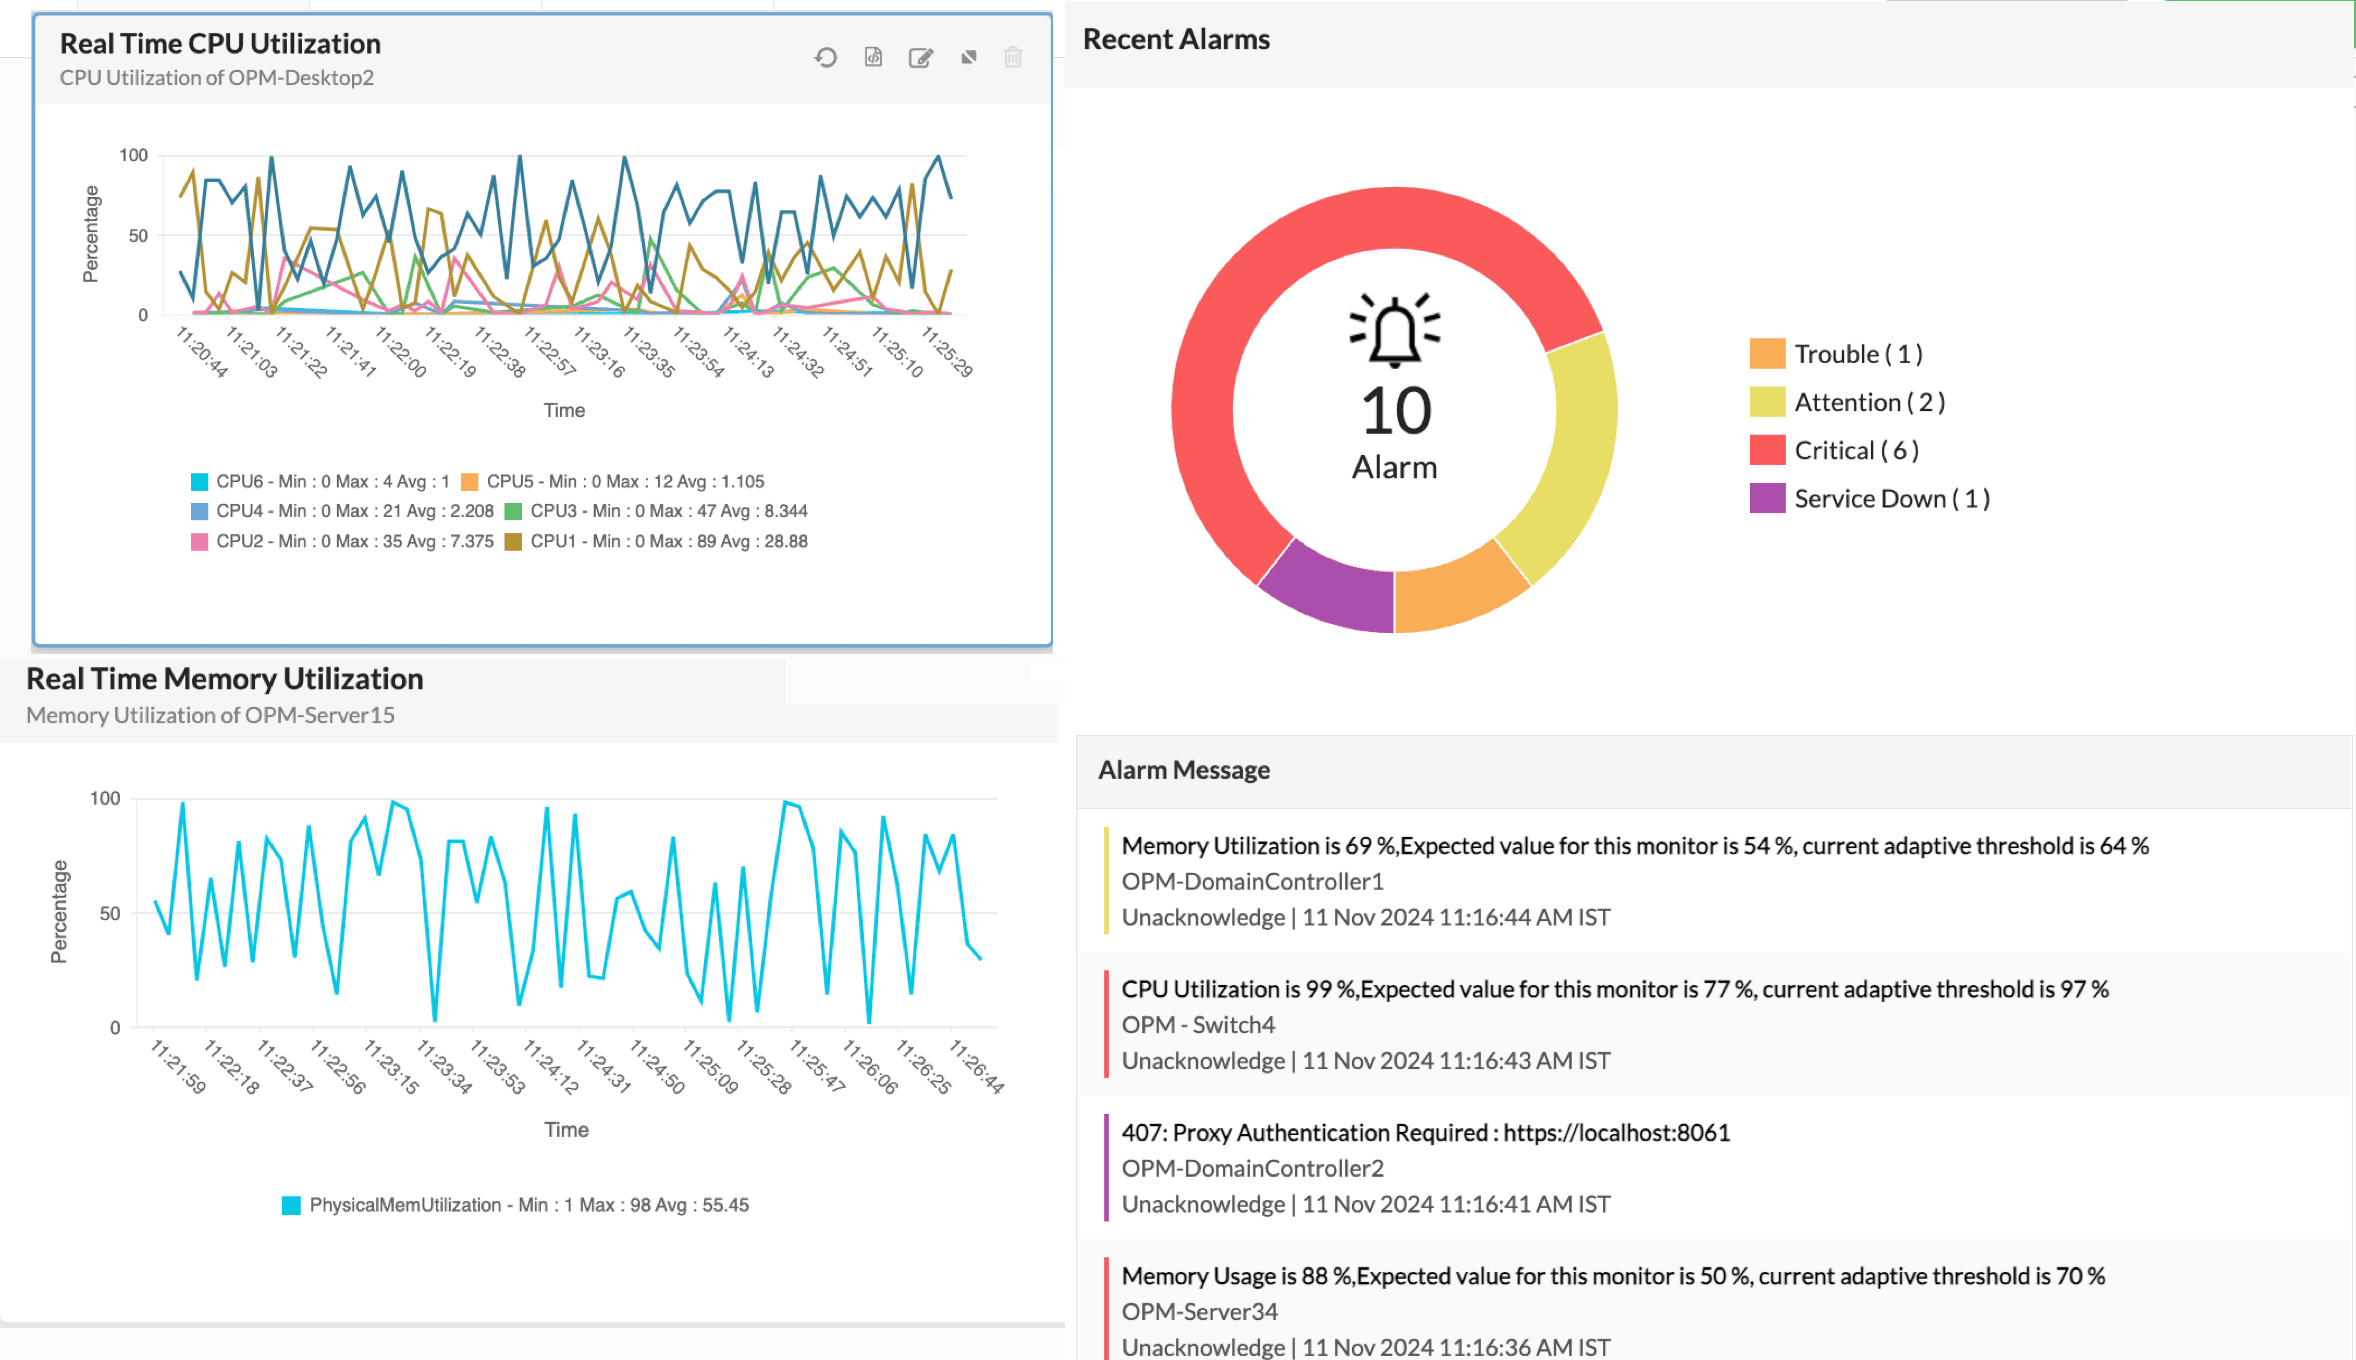Expand CPU widget to full view

[968, 58]
